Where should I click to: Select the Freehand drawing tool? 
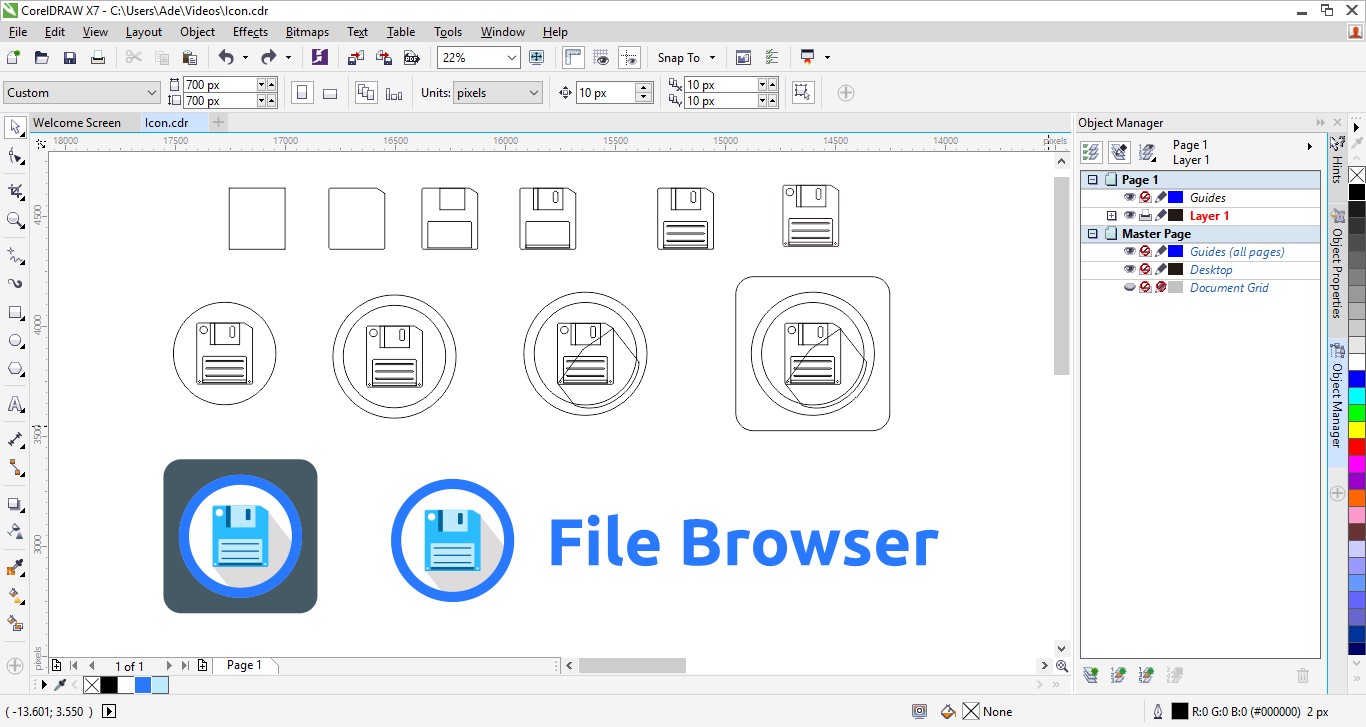(15, 256)
